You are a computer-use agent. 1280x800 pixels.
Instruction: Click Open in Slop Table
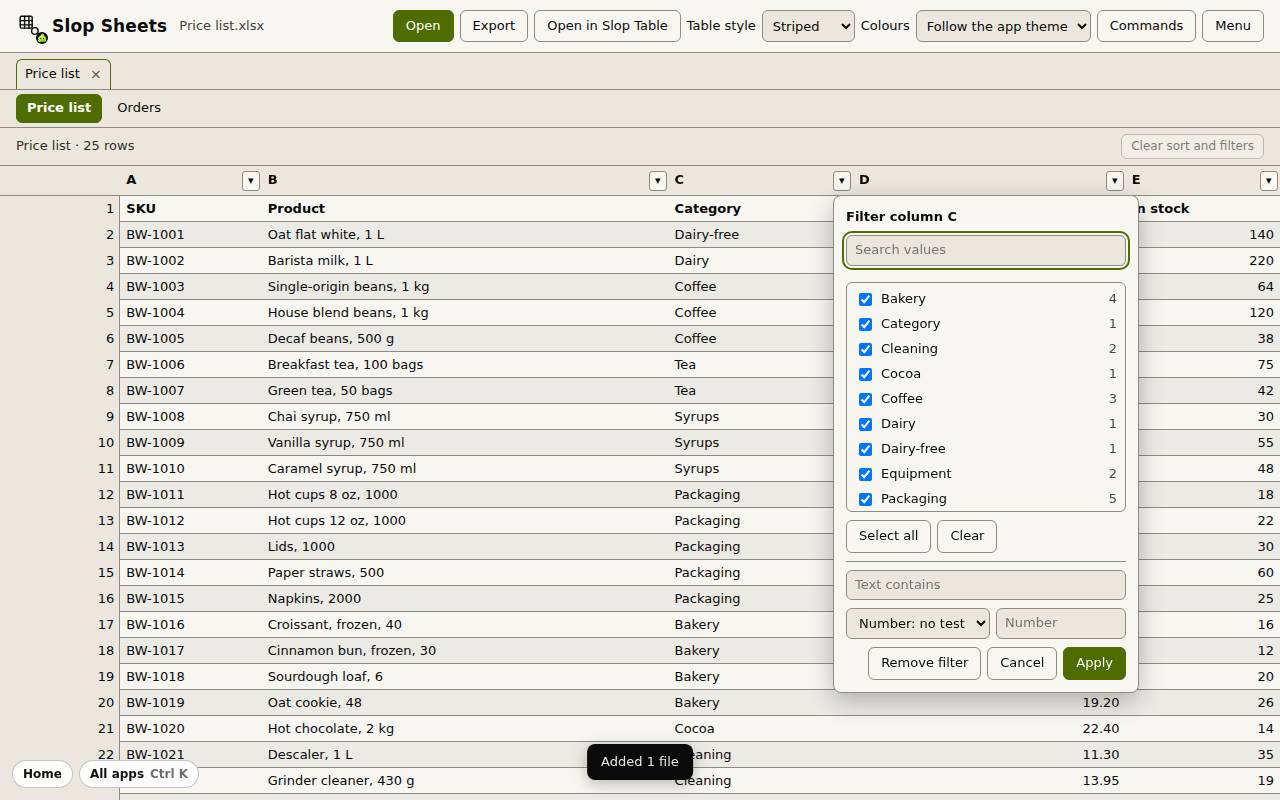click(x=608, y=26)
